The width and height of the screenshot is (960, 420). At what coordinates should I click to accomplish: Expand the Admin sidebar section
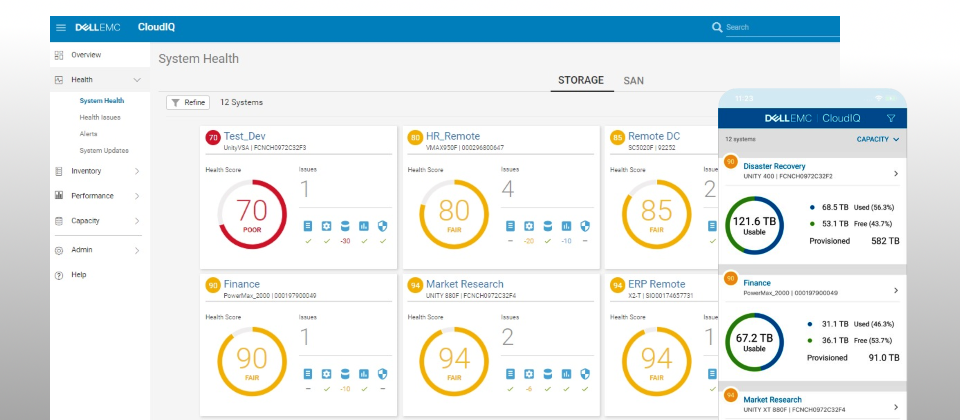pos(137,250)
